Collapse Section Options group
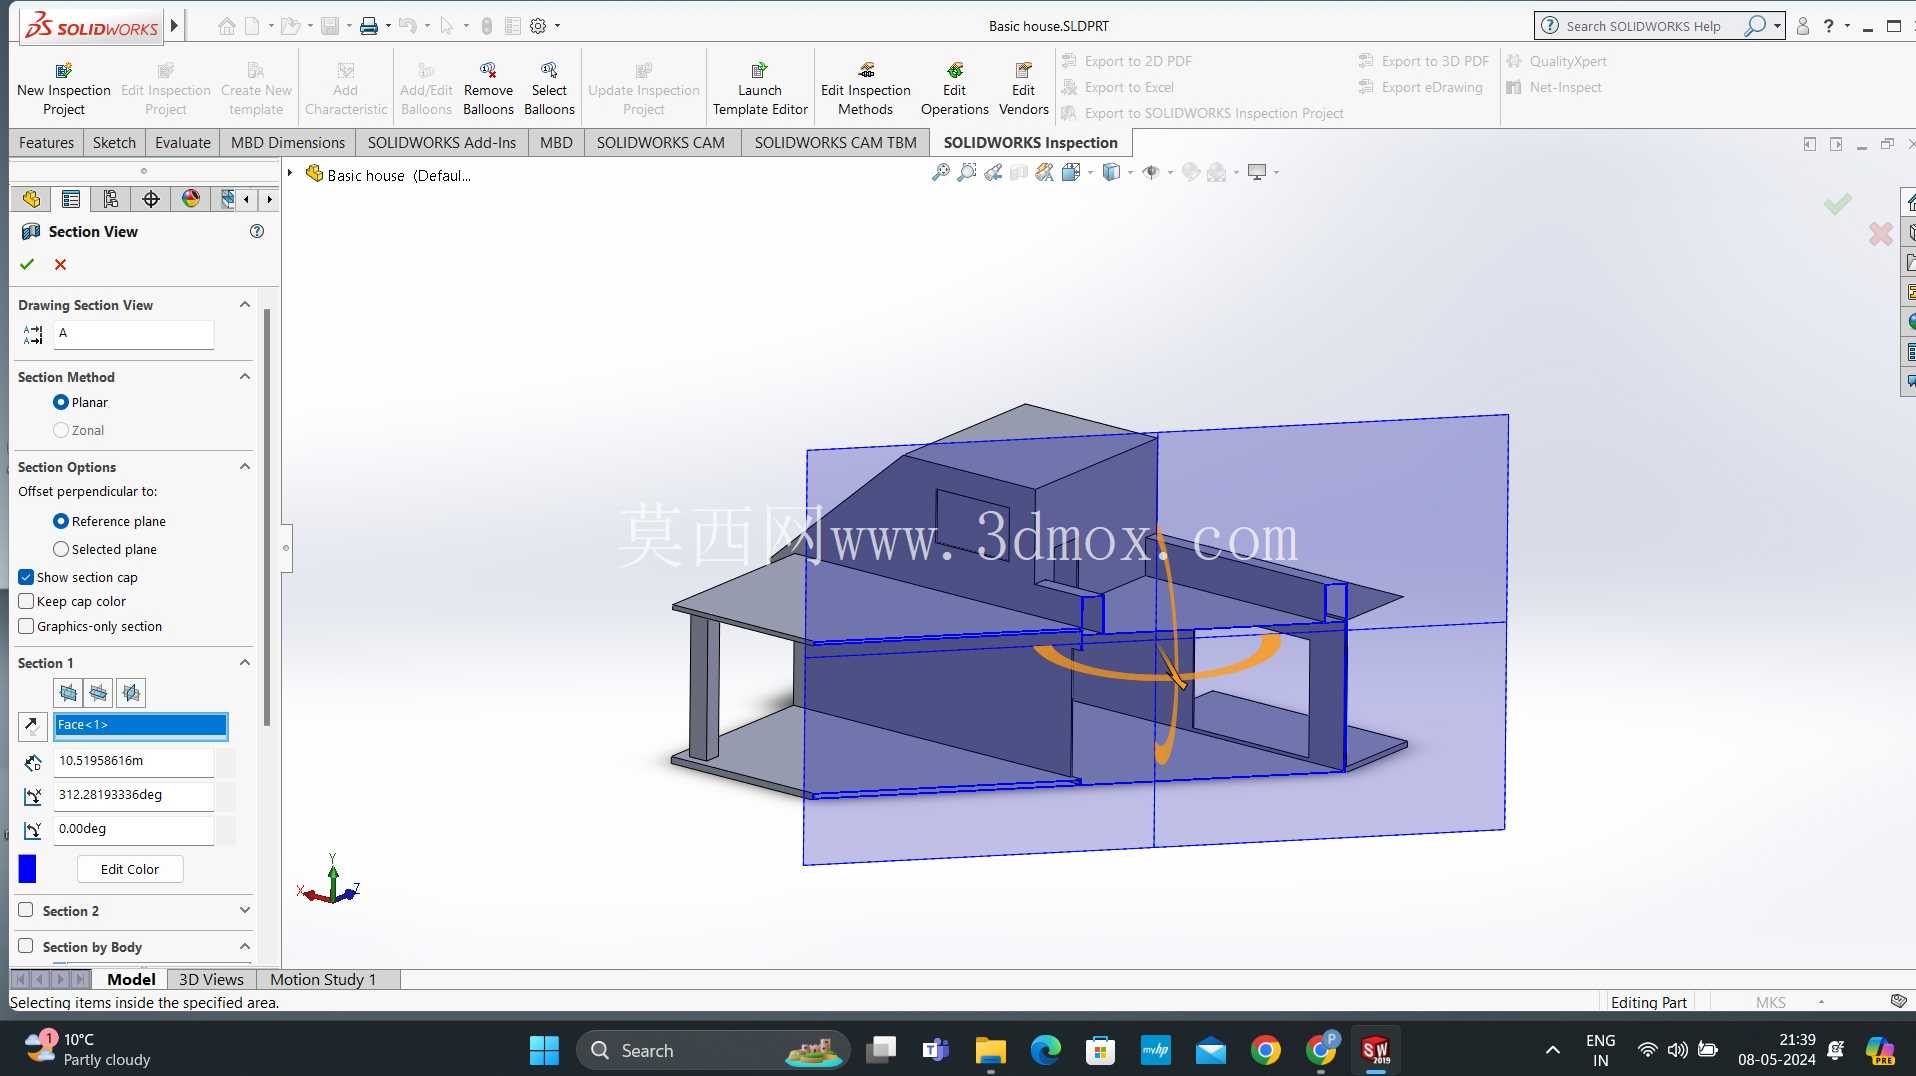 click(x=244, y=466)
